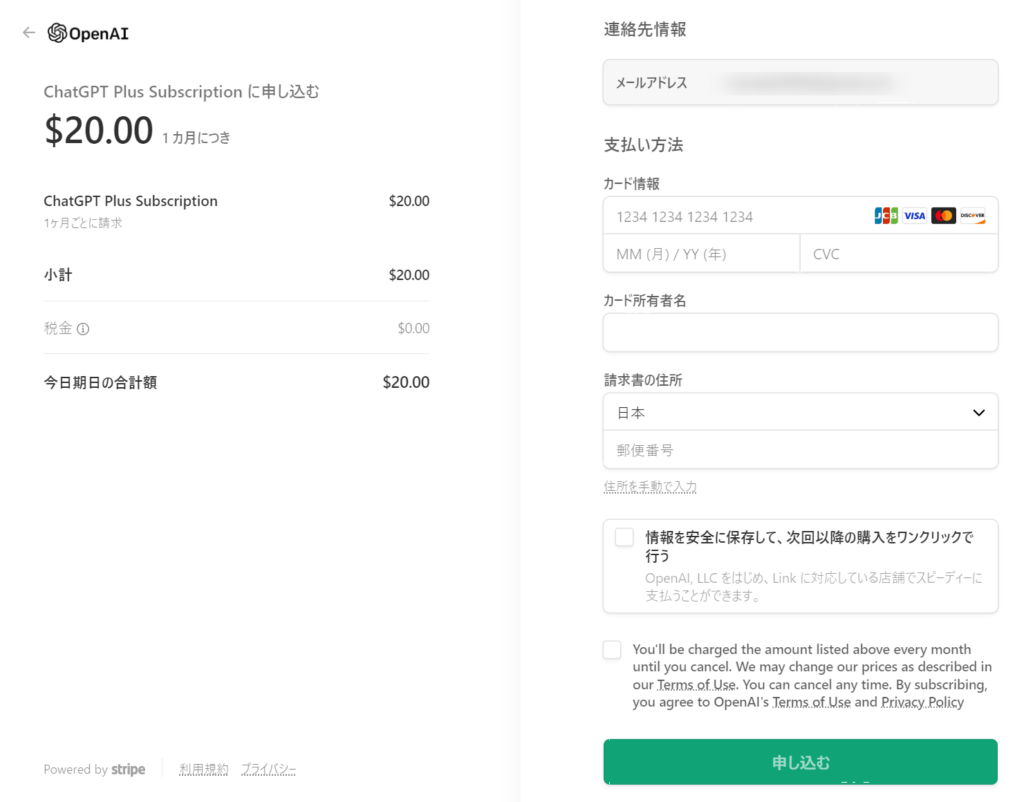Focus the カード所有者名 text field
The height and width of the screenshot is (802, 1024).
click(x=800, y=332)
